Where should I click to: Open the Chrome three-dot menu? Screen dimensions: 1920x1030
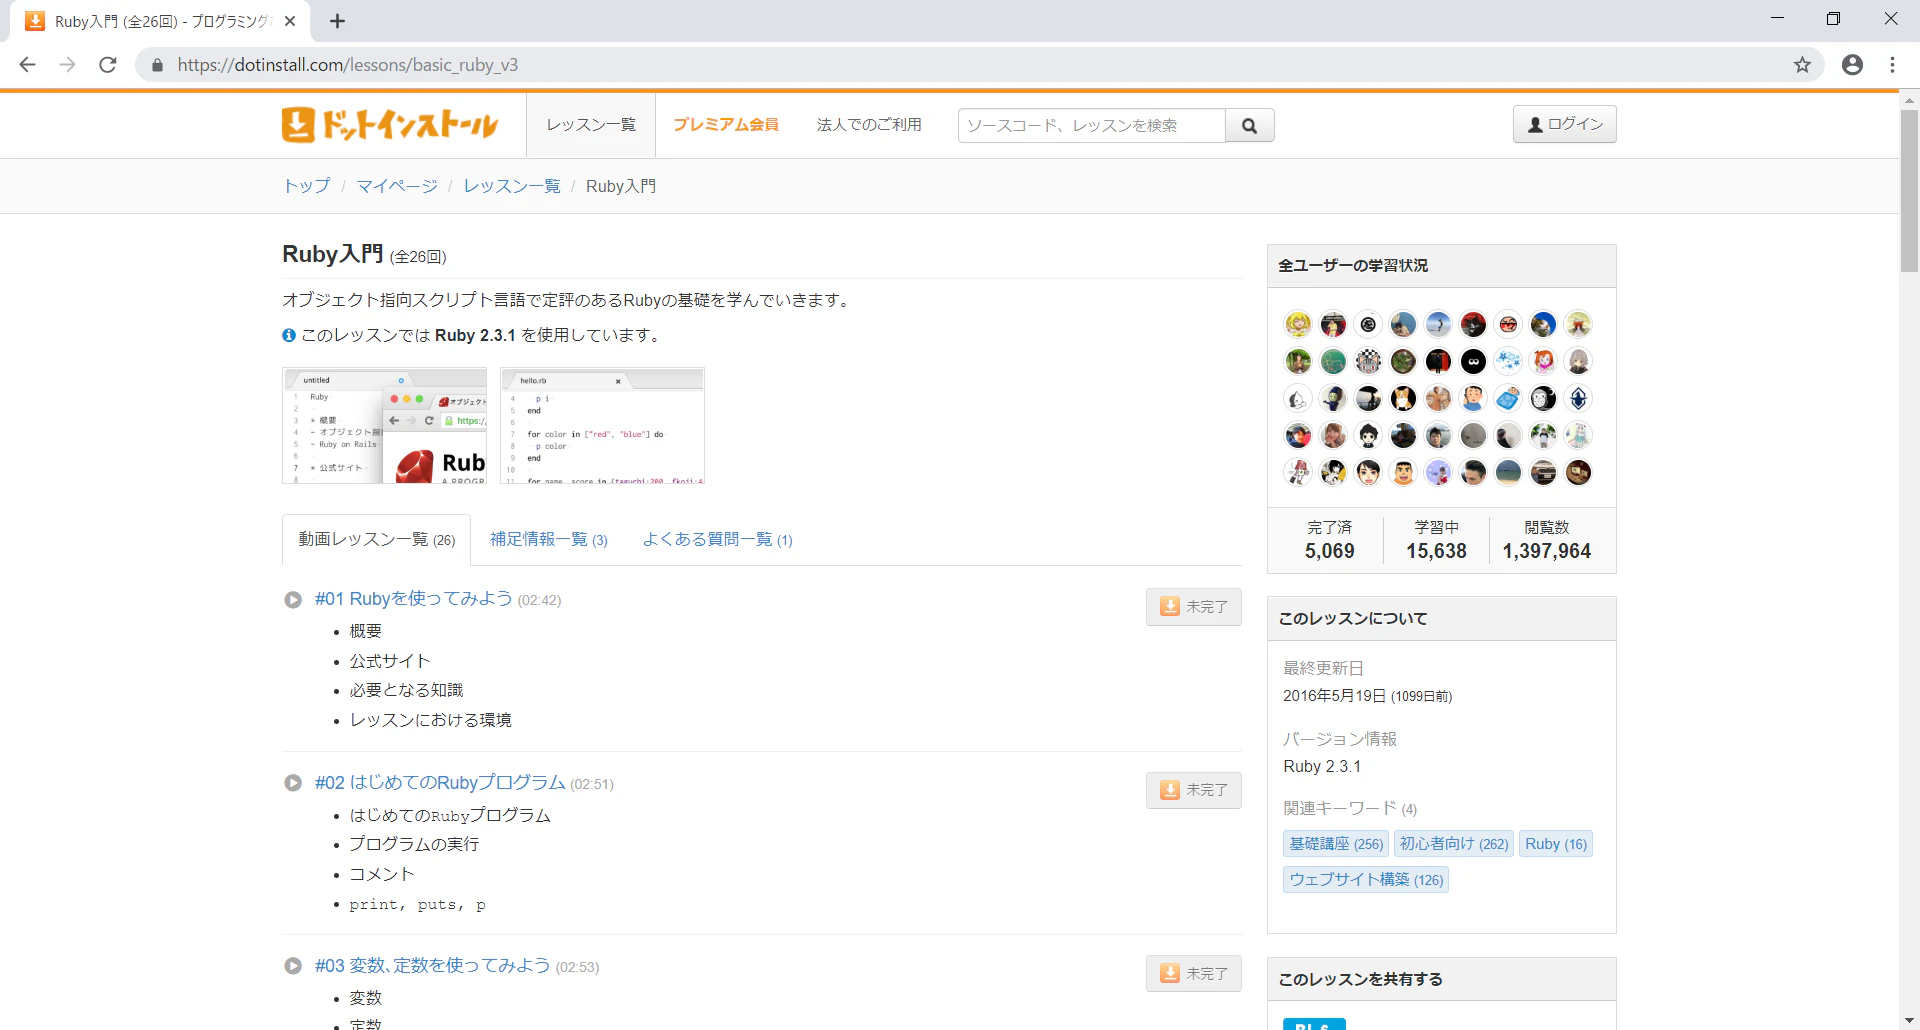pos(1892,64)
